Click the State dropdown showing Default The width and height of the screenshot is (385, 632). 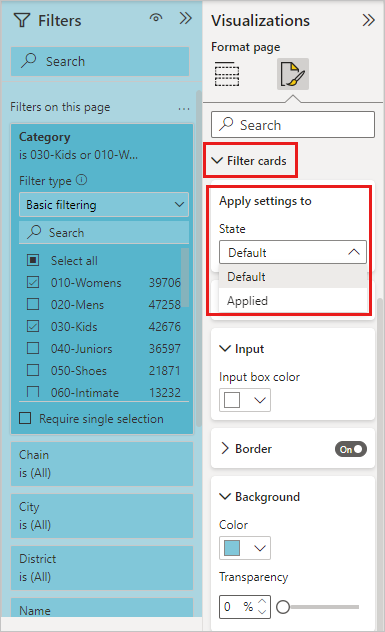tap(293, 252)
